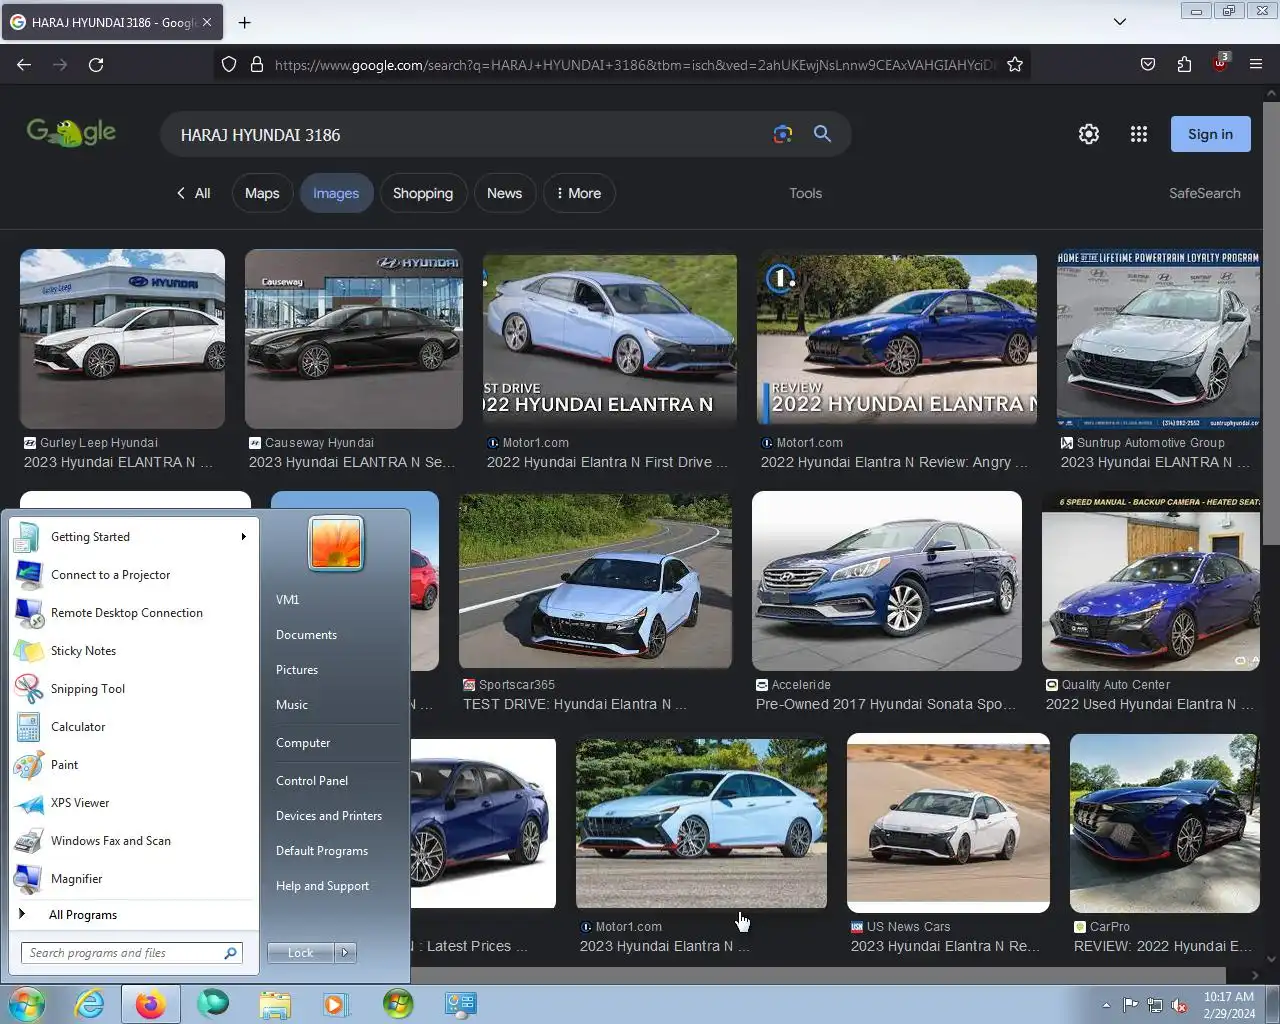Click the padlock site info icon

click(x=257, y=64)
